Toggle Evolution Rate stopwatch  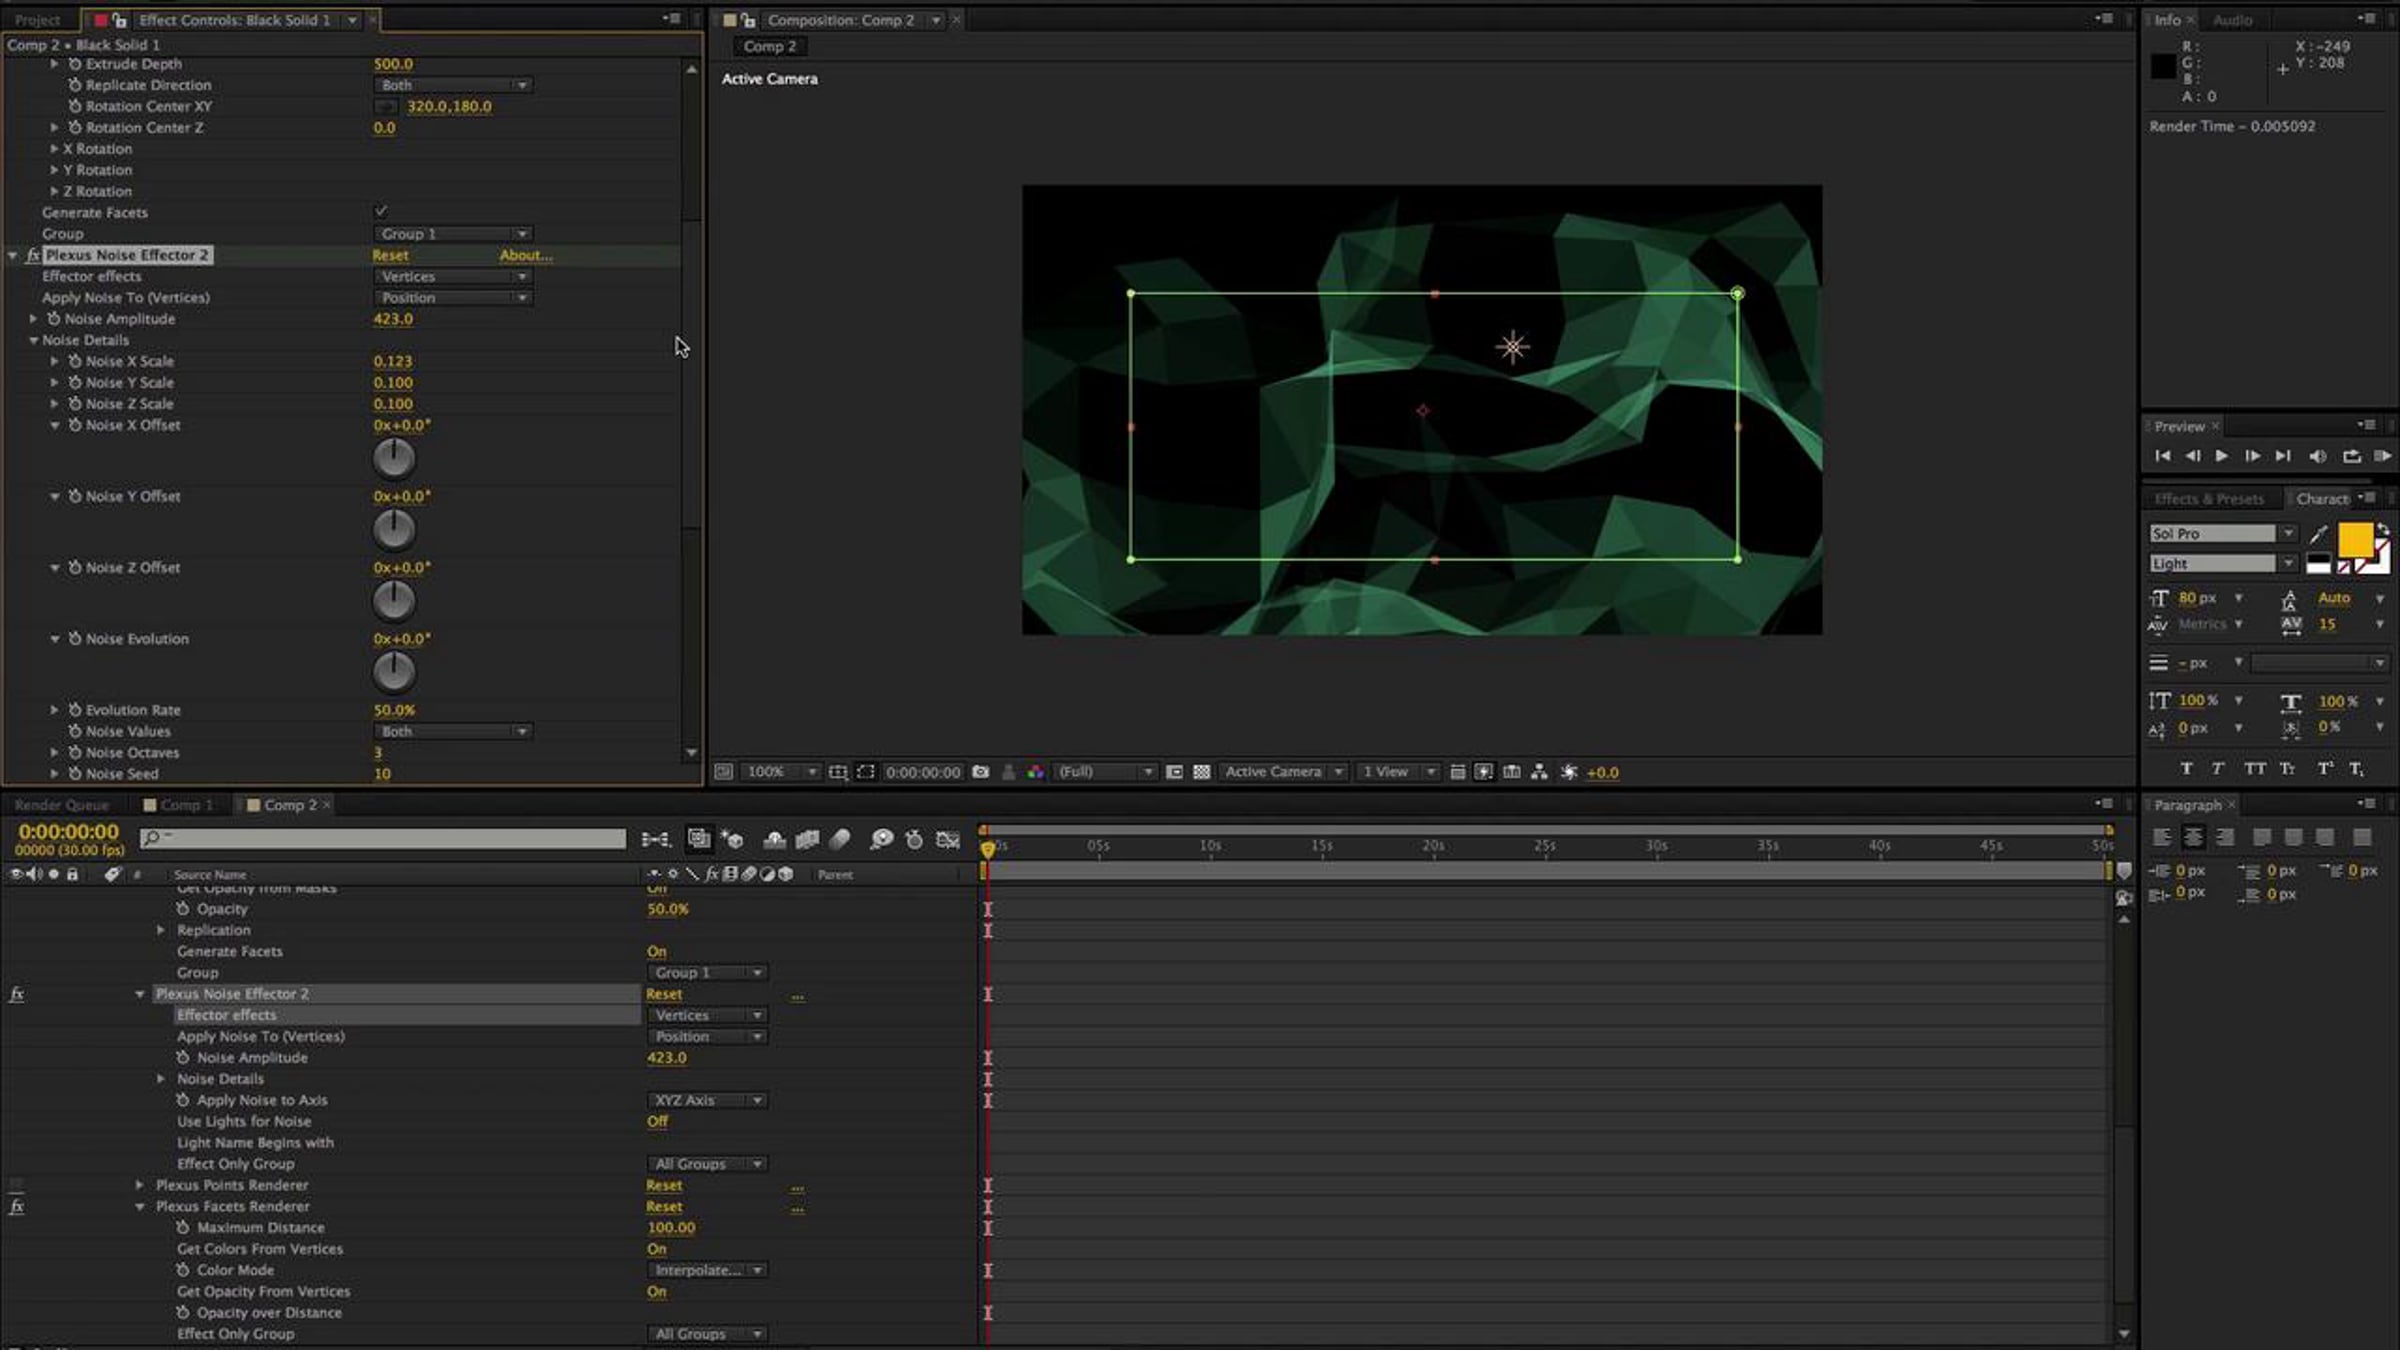74,710
